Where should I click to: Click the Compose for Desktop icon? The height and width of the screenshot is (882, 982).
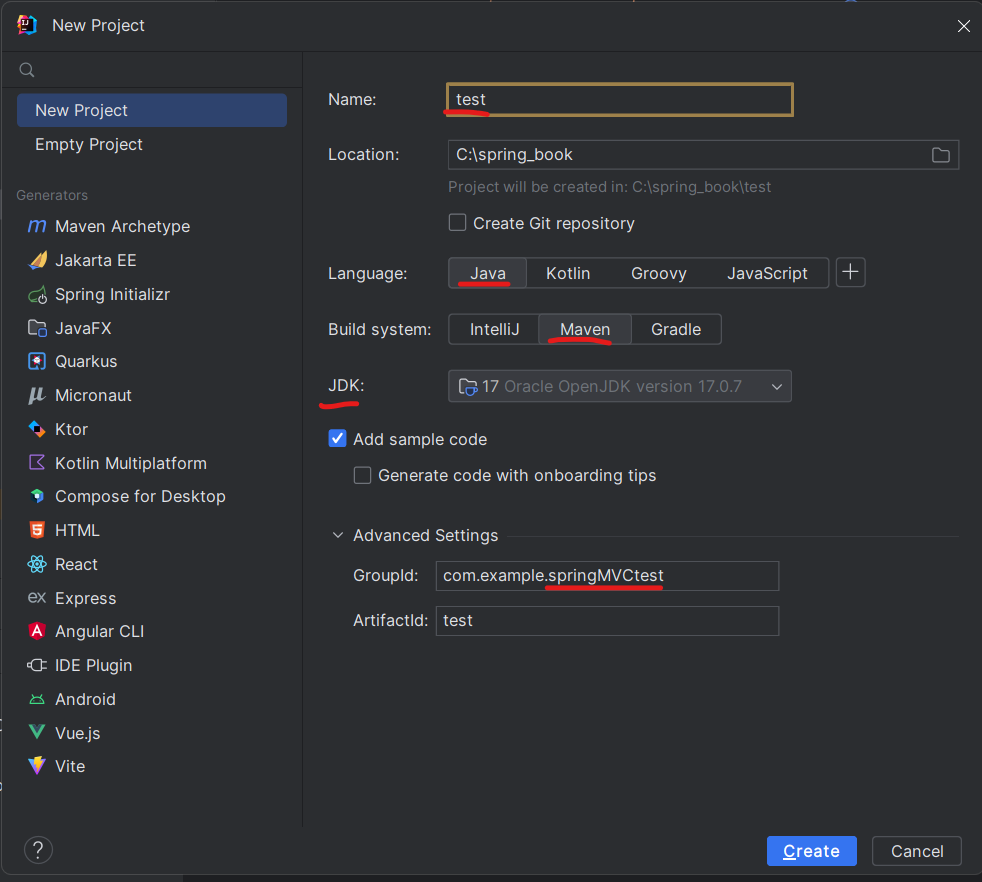click(x=37, y=496)
